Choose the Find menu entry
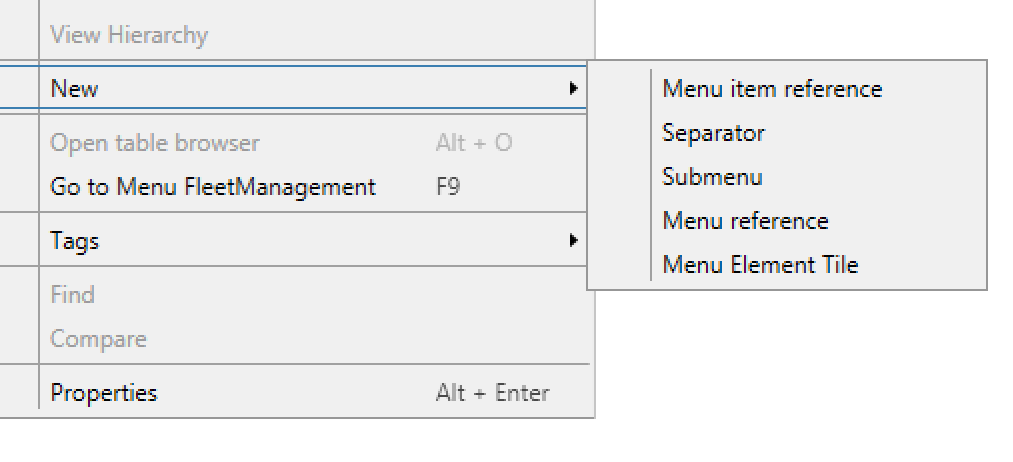Image resolution: width=1013 pixels, height=462 pixels. (72, 295)
